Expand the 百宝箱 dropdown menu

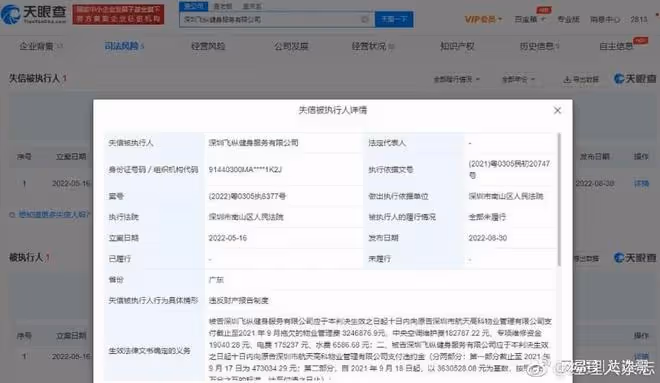(530, 19)
